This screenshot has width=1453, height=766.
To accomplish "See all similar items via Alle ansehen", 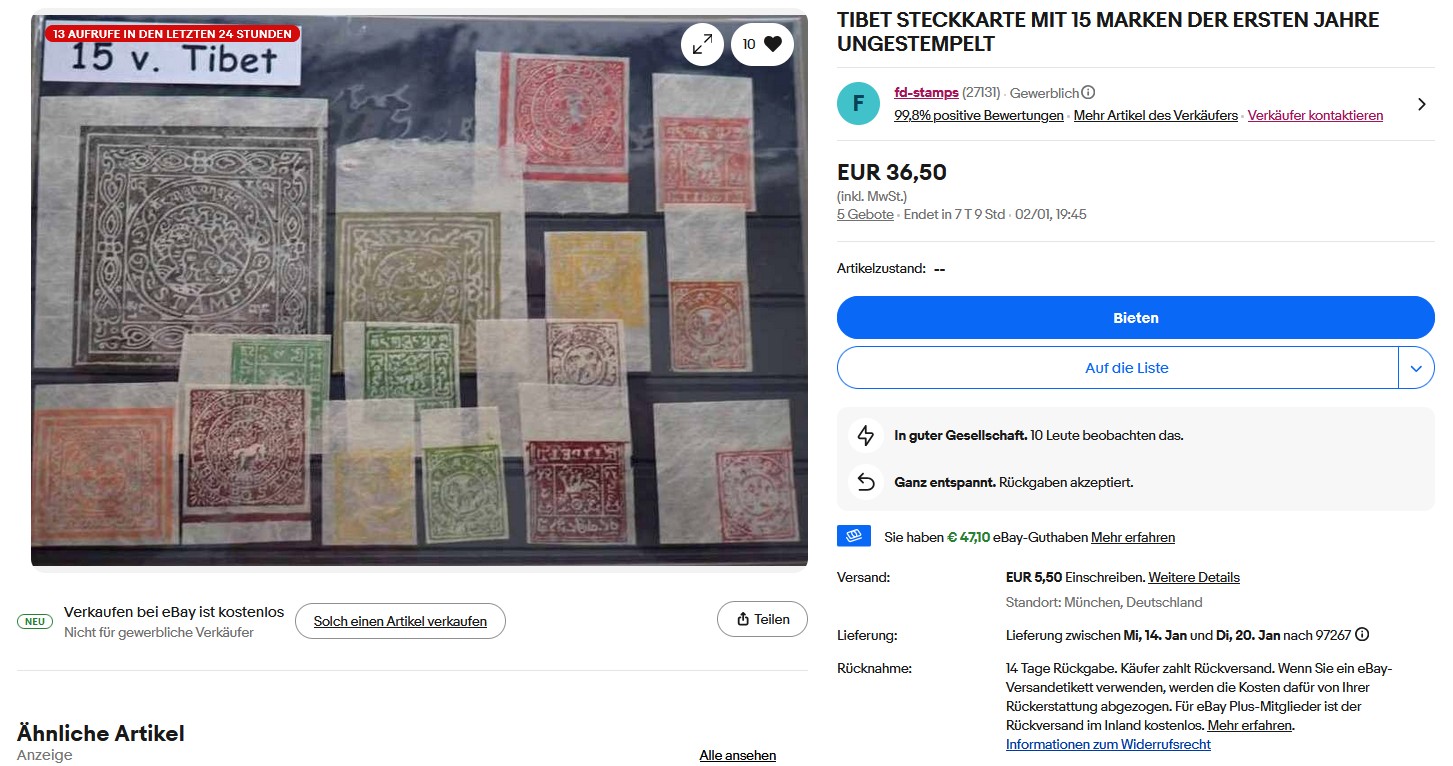I will 737,756.
